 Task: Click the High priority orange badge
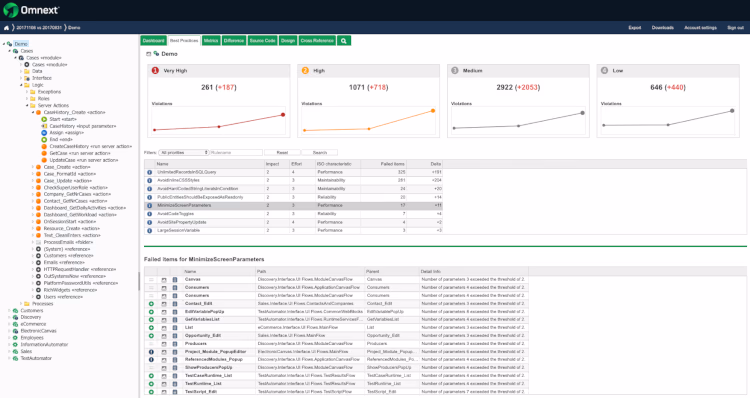[305, 70]
